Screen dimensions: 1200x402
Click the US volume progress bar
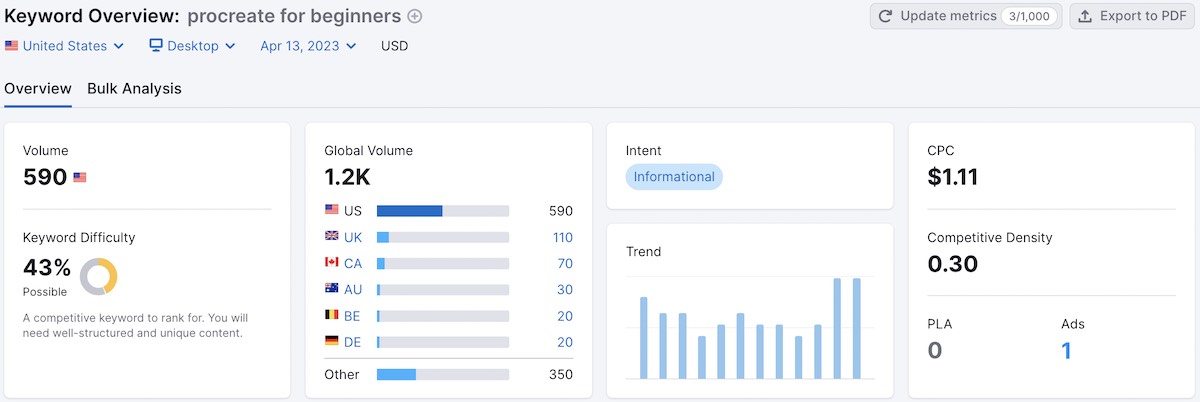tap(443, 210)
